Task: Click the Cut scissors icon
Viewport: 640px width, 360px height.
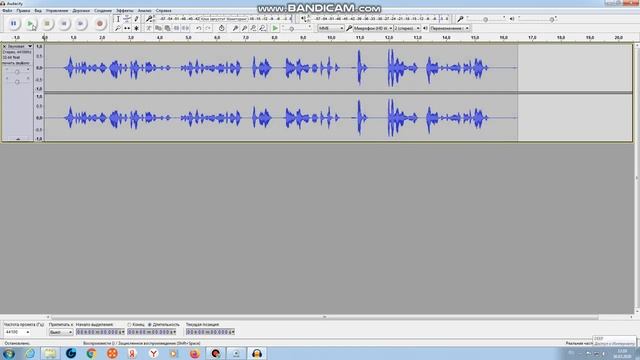Action: click(149, 28)
